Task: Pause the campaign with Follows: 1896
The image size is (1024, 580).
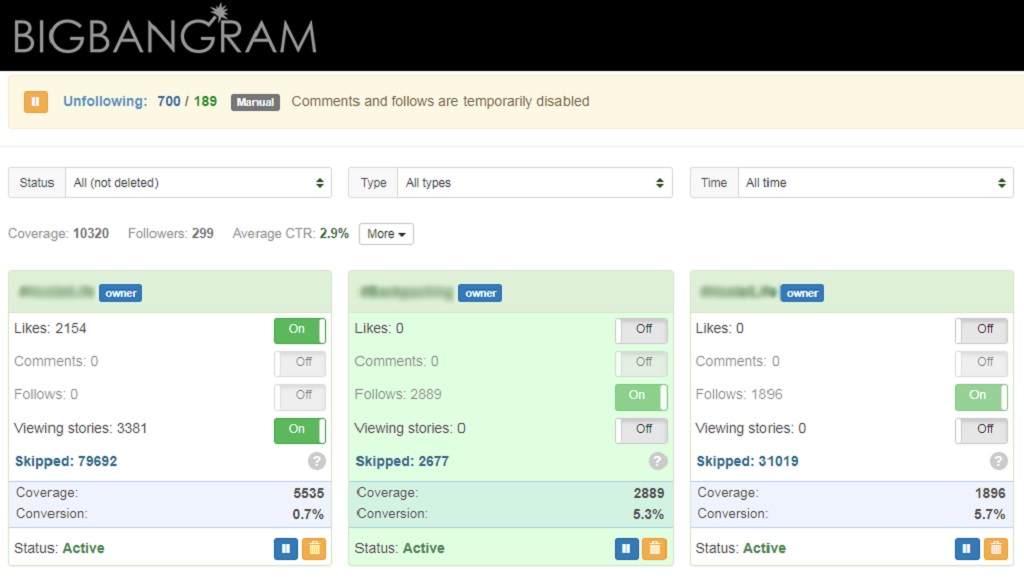Action: click(x=967, y=549)
